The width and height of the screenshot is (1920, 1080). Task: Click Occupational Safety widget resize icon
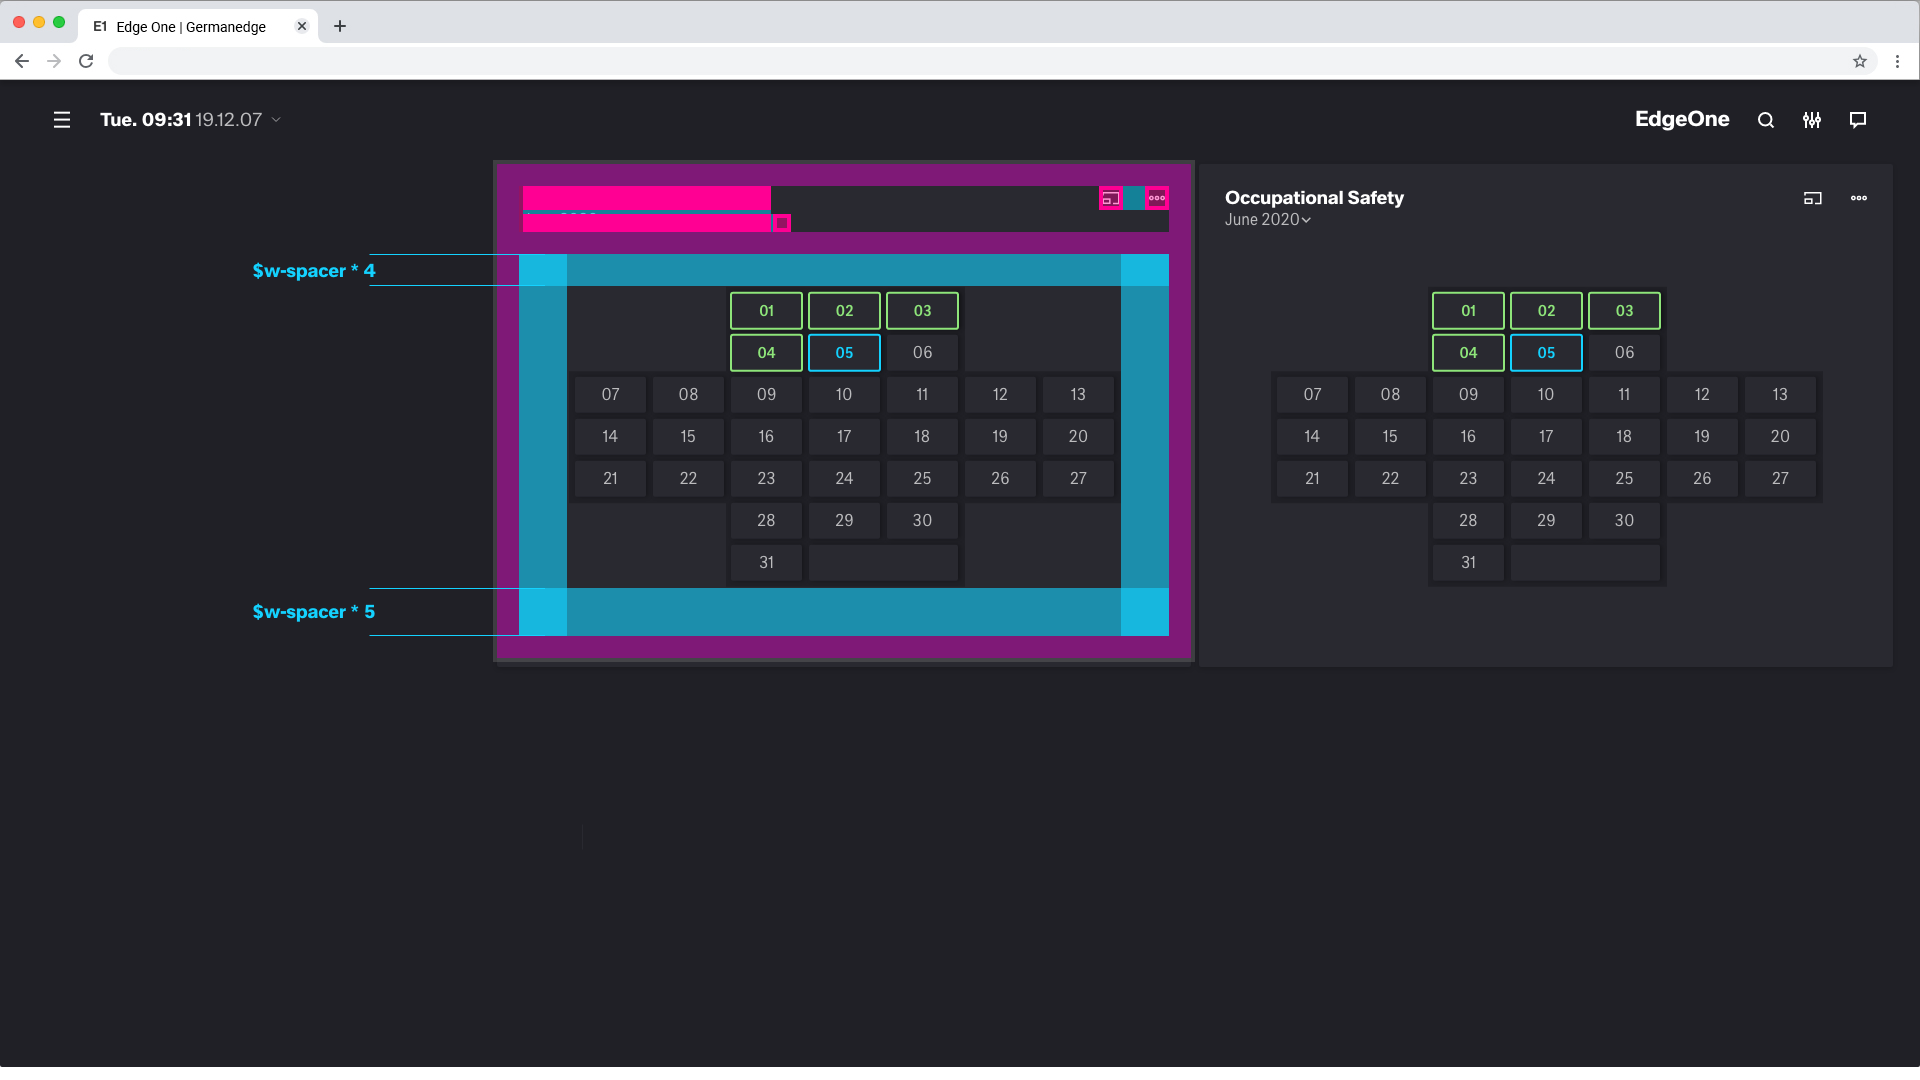click(1812, 198)
